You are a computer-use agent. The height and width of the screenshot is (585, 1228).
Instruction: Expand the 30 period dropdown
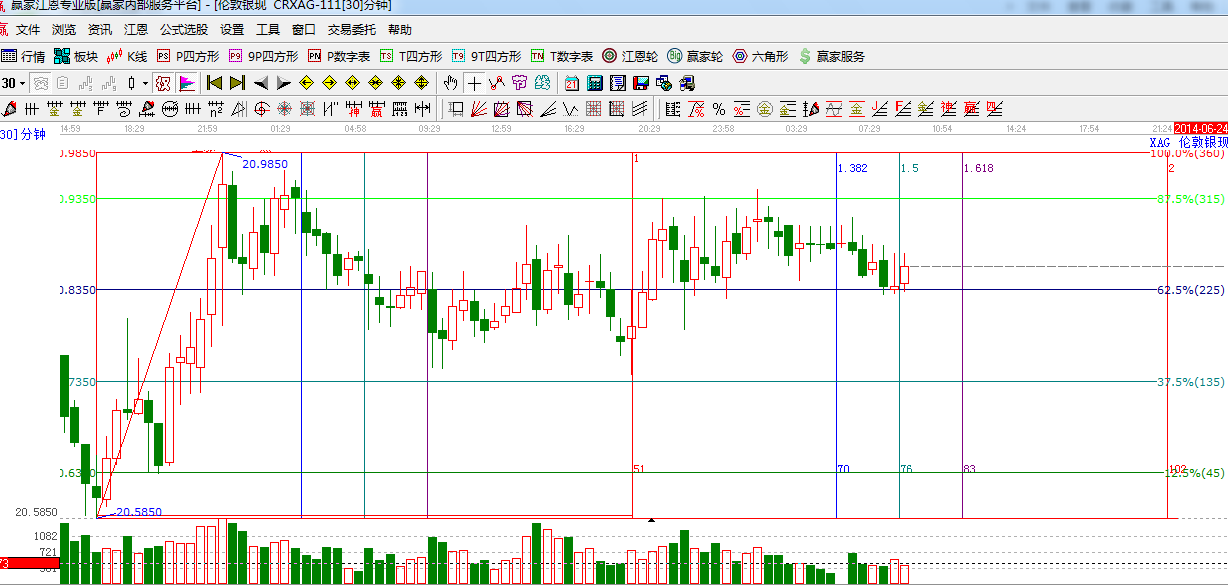pos(14,83)
